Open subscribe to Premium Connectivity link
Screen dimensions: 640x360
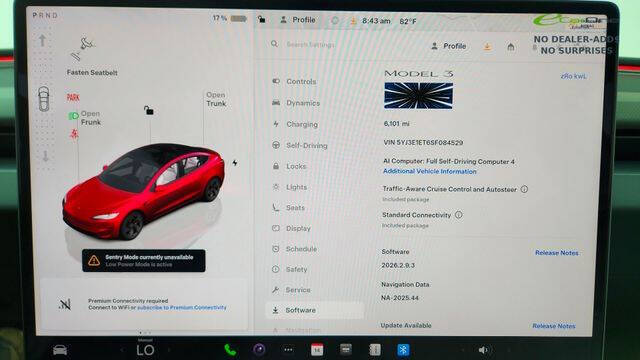click(x=182, y=307)
